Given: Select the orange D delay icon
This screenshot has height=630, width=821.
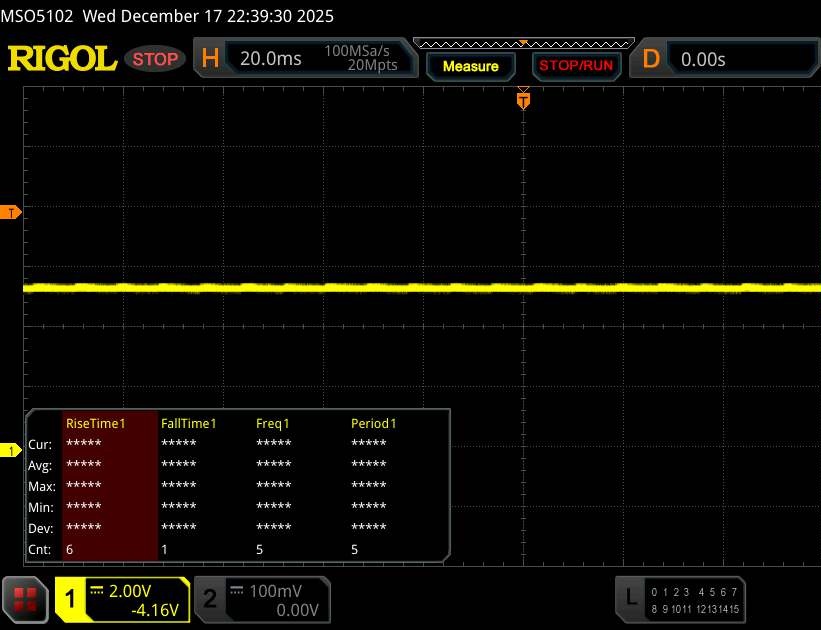Looking at the screenshot, I should (x=651, y=59).
